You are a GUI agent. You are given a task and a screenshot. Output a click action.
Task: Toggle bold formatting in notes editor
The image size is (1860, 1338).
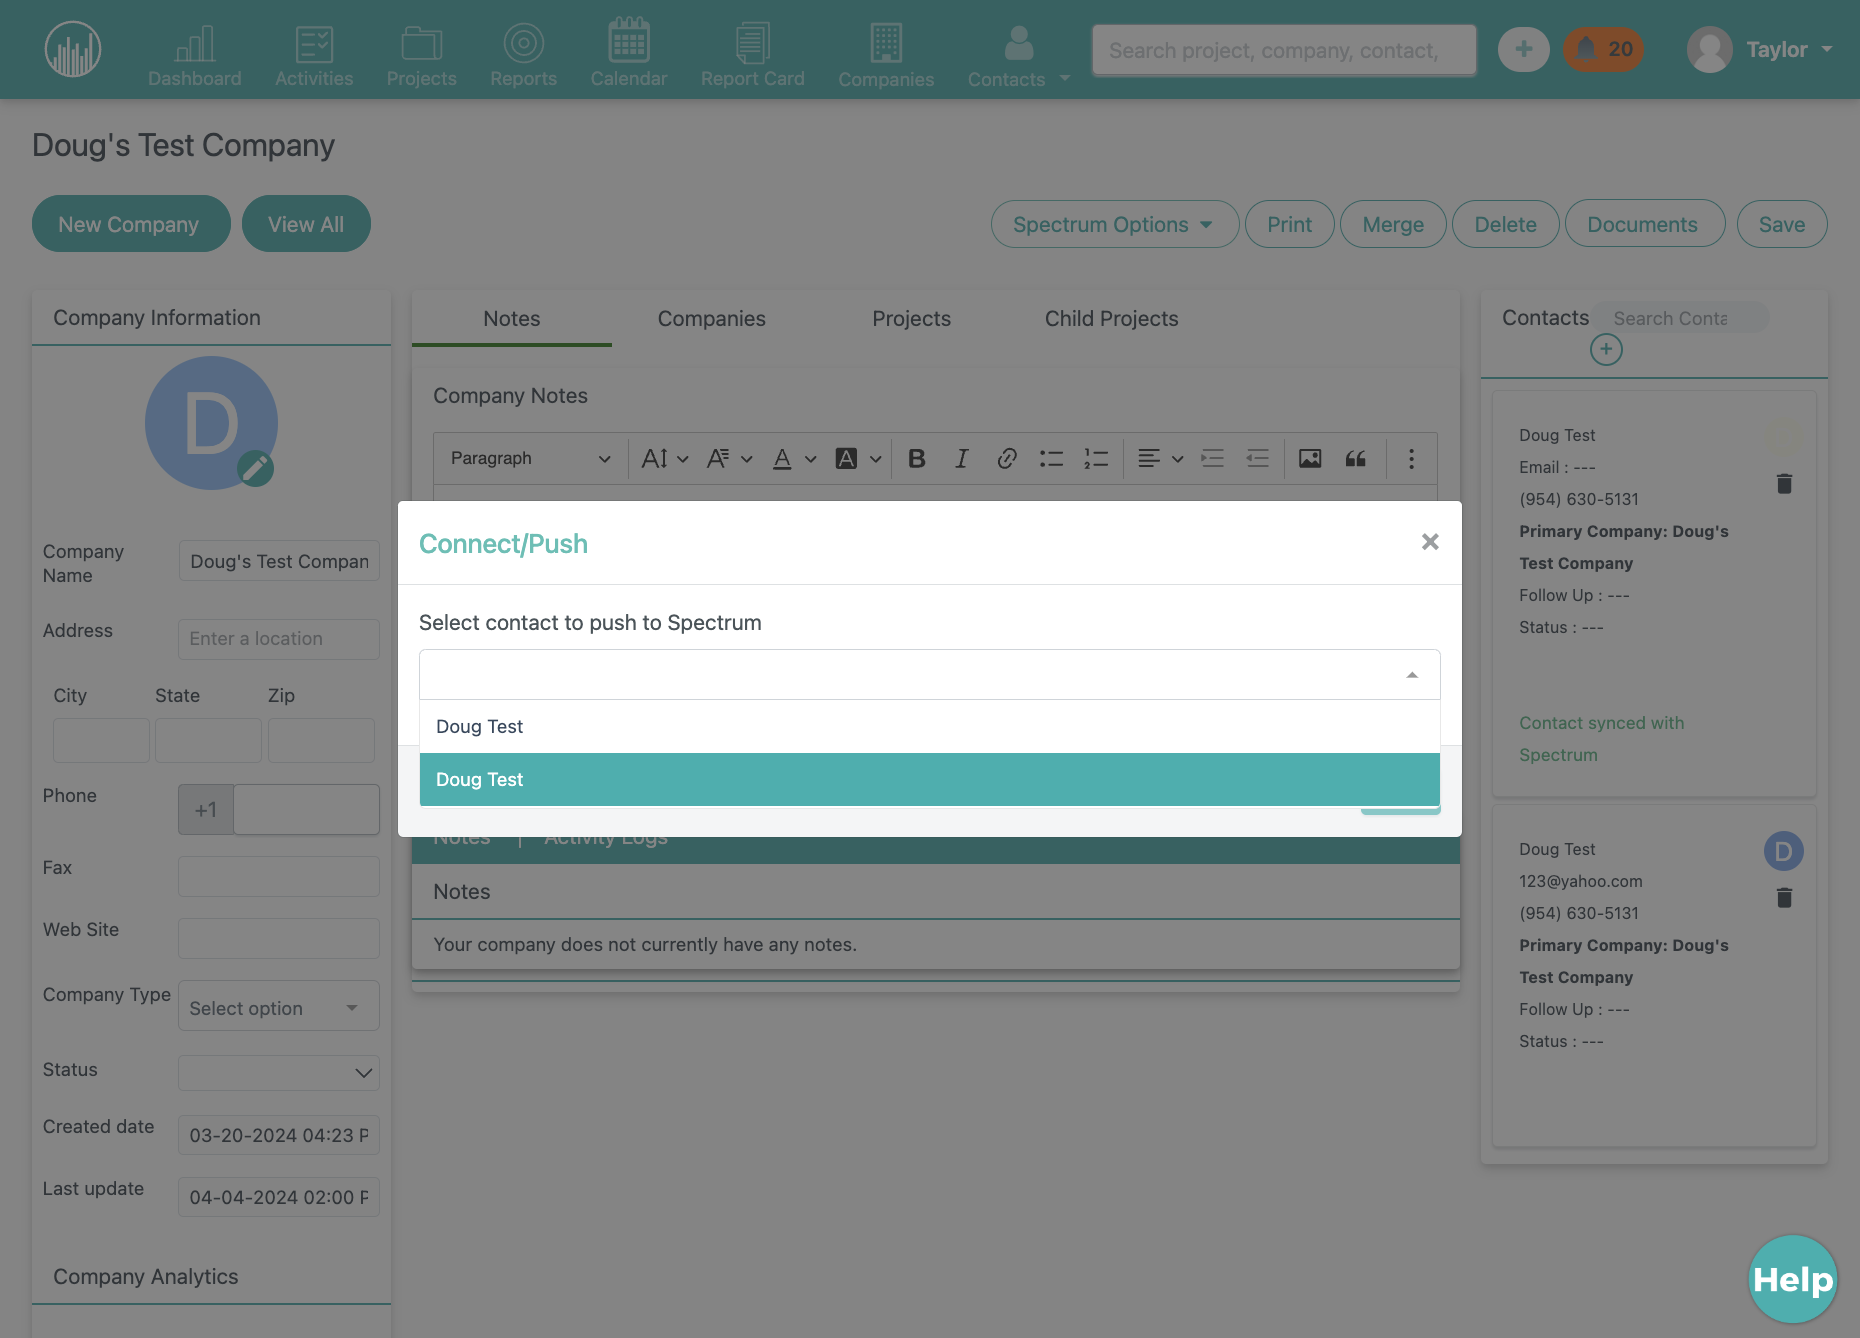(x=916, y=458)
